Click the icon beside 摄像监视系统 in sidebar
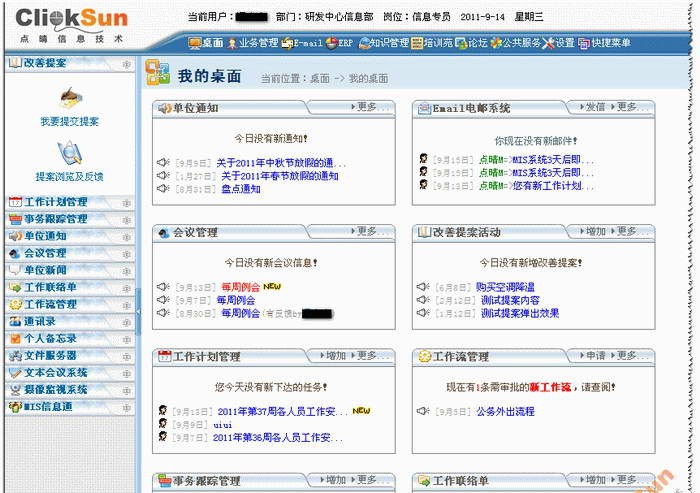The height and width of the screenshot is (493, 700). click(15, 390)
